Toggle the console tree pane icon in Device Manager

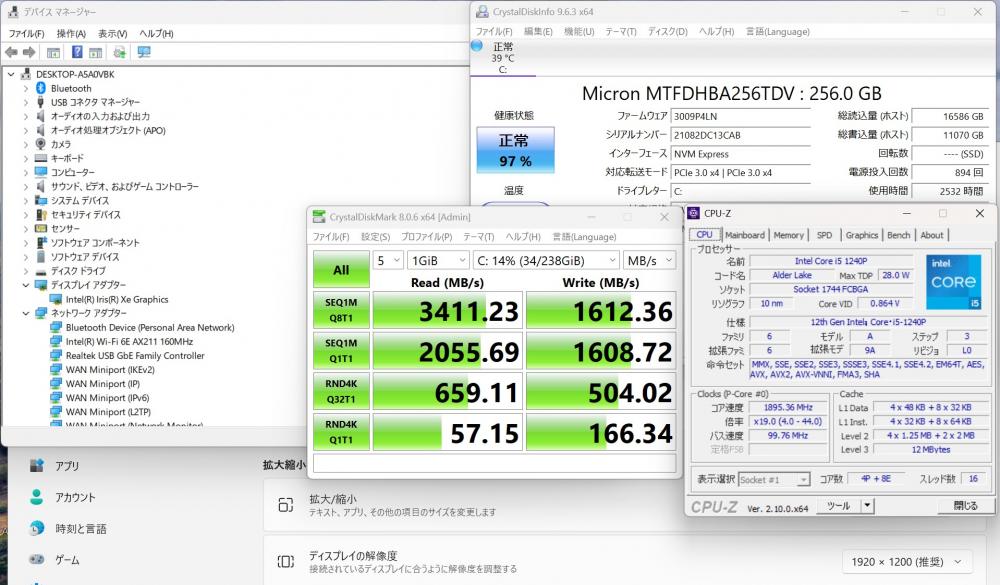[x=54, y=52]
